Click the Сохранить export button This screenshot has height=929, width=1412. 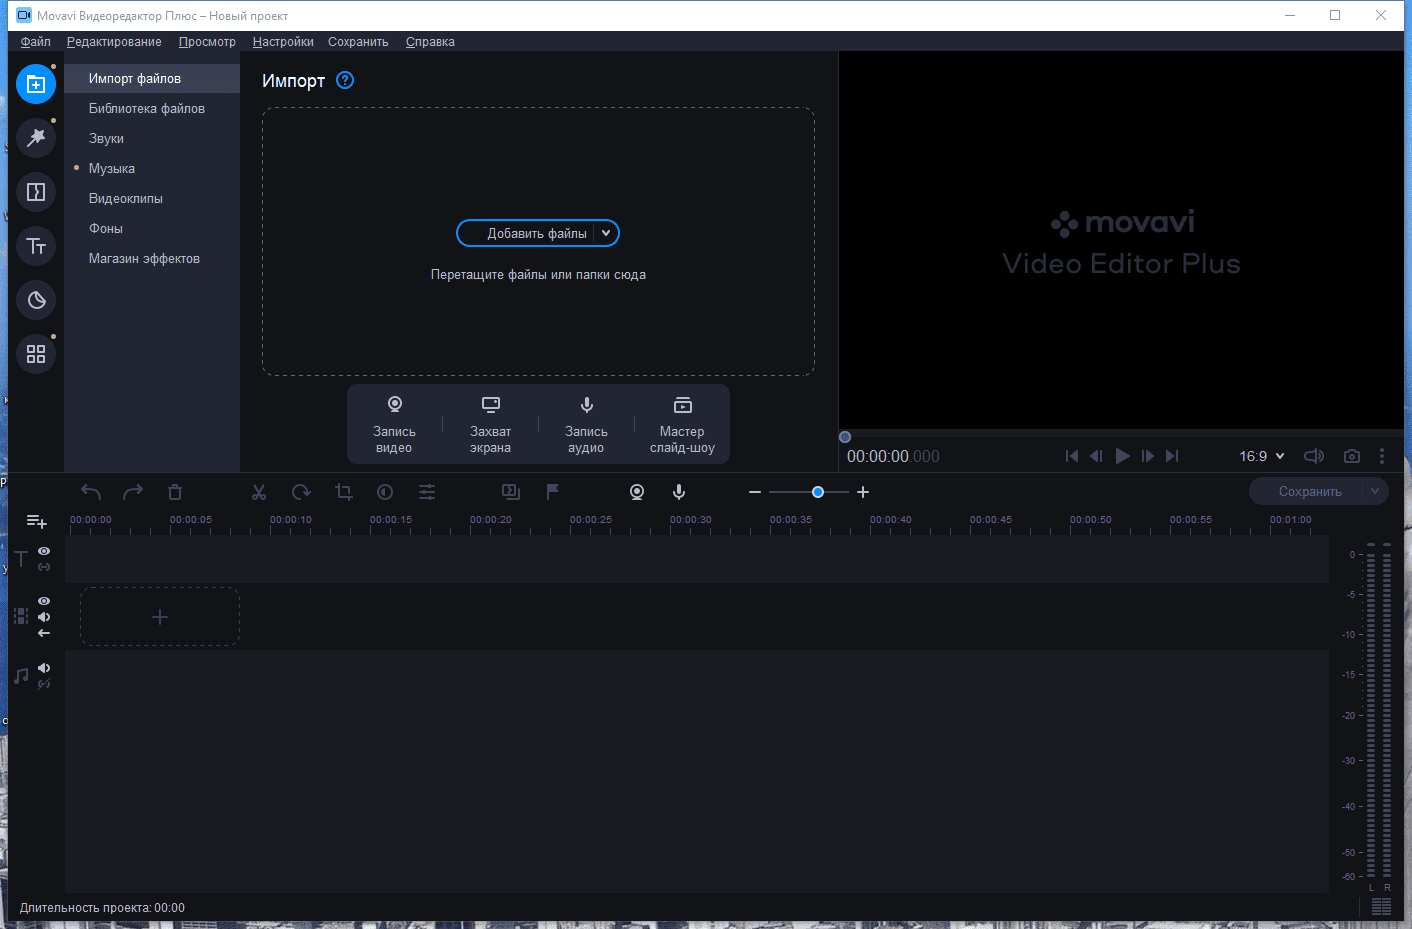tap(1310, 491)
